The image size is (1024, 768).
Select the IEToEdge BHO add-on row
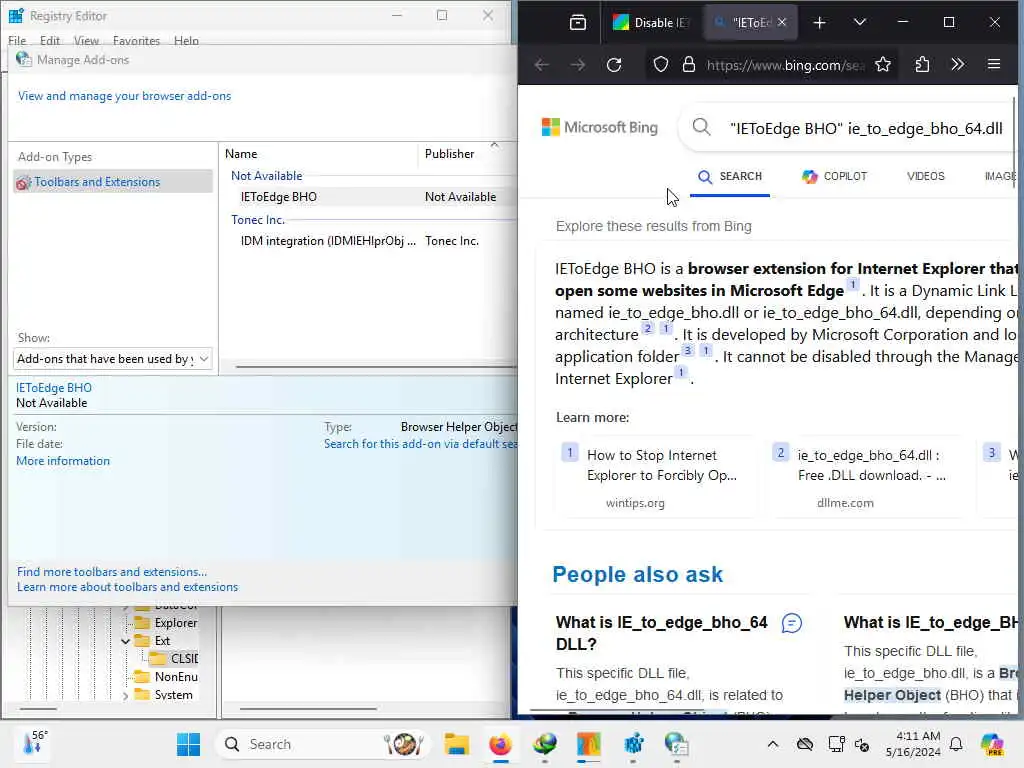click(x=369, y=197)
